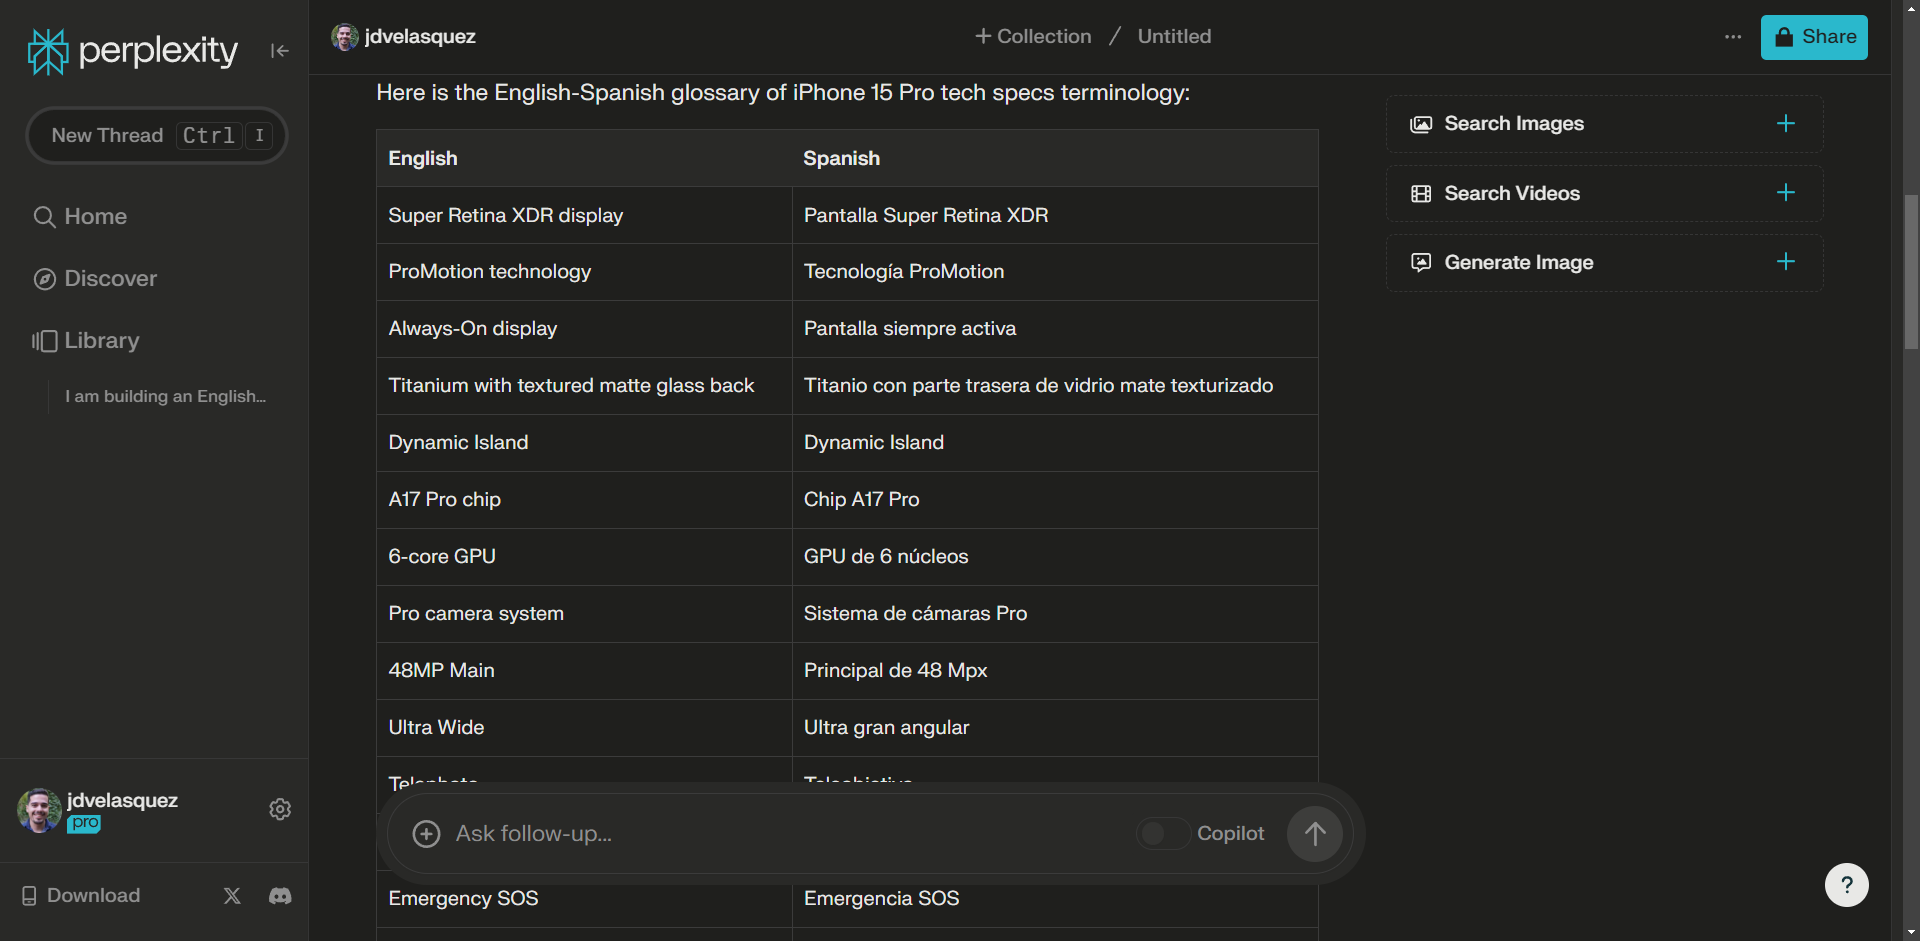Select 'Titanio con parte trasera de vidrio' cell
Viewport: 1920px width, 941px height.
tap(1055, 386)
